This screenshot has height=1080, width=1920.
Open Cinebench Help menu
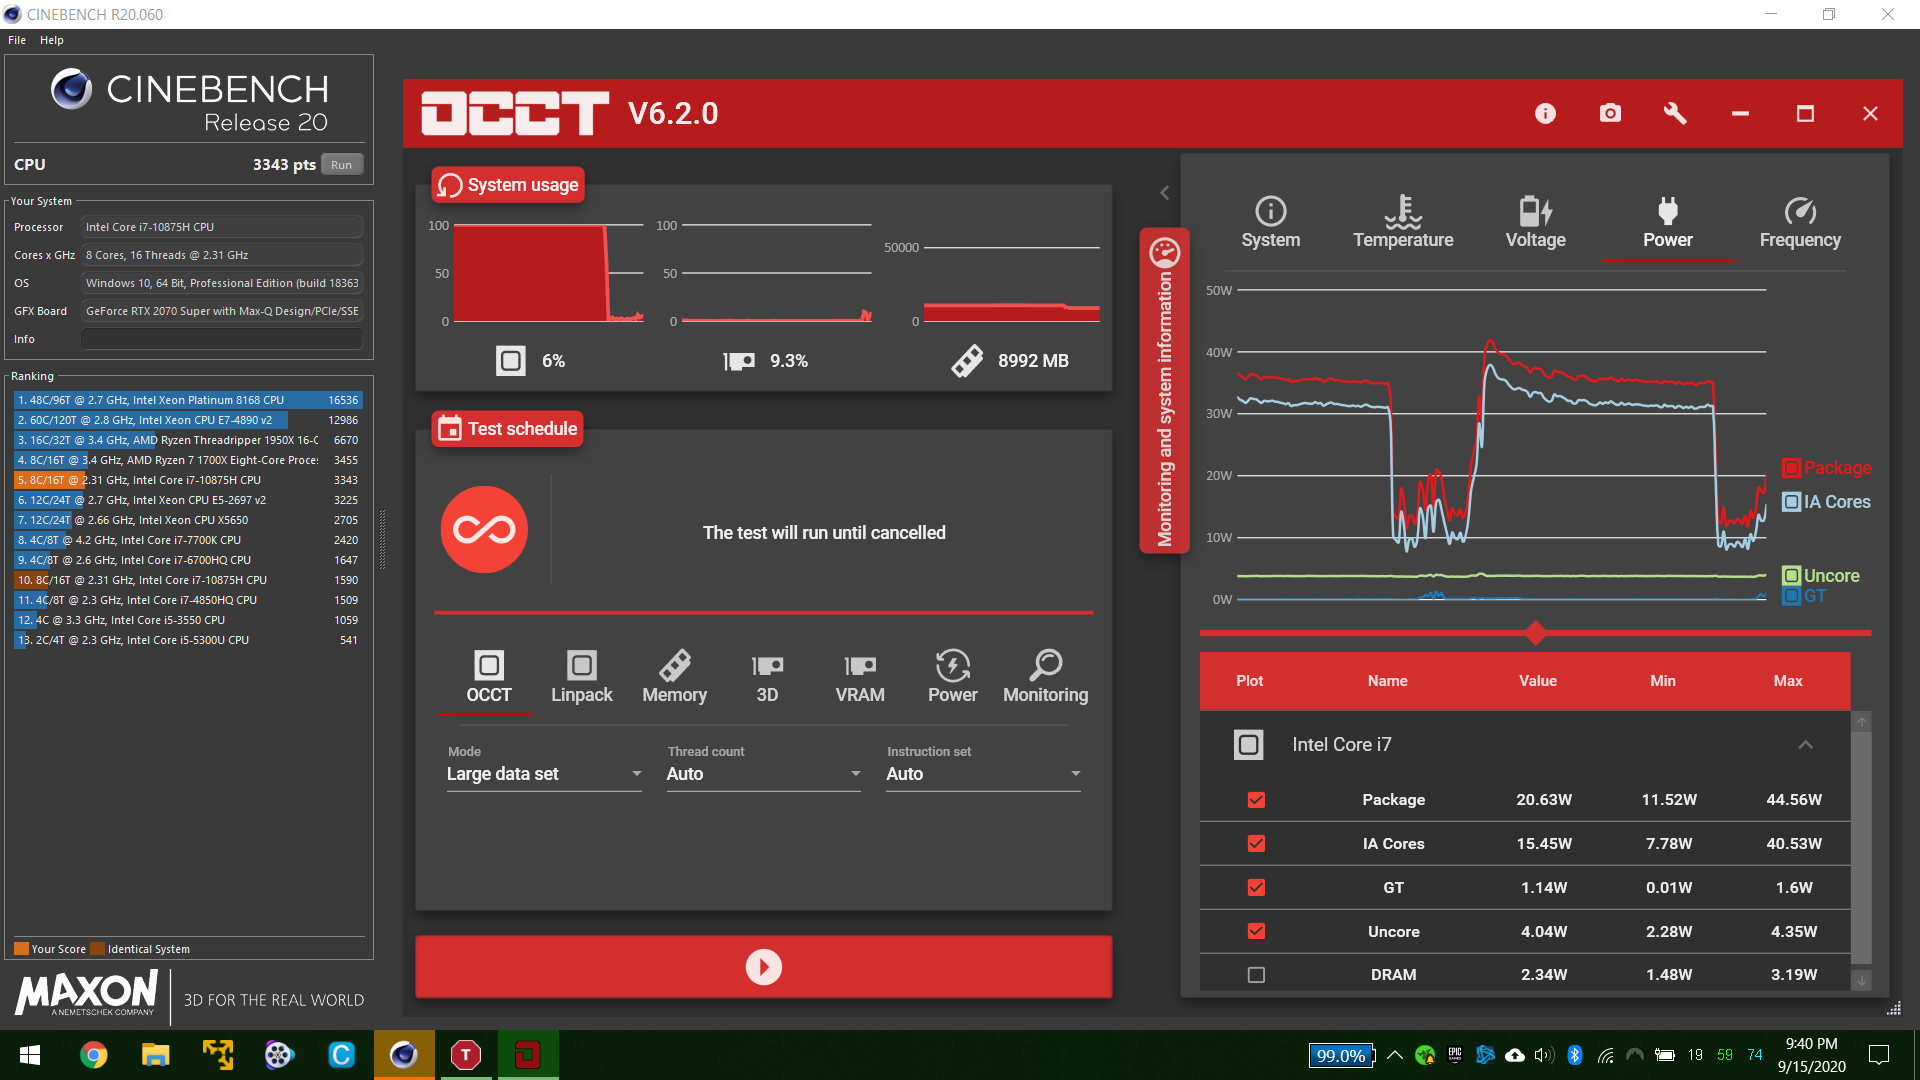pyautogui.click(x=52, y=40)
